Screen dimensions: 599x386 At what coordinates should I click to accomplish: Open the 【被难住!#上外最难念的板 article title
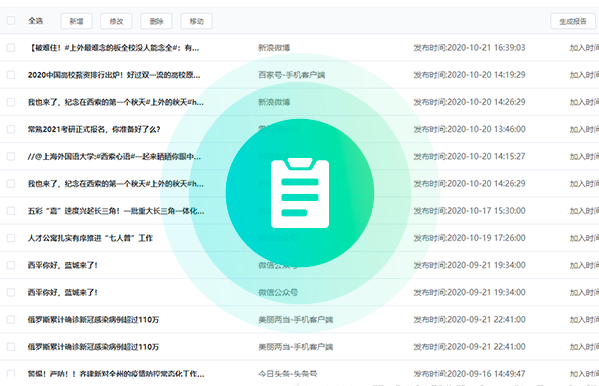[x=113, y=48]
